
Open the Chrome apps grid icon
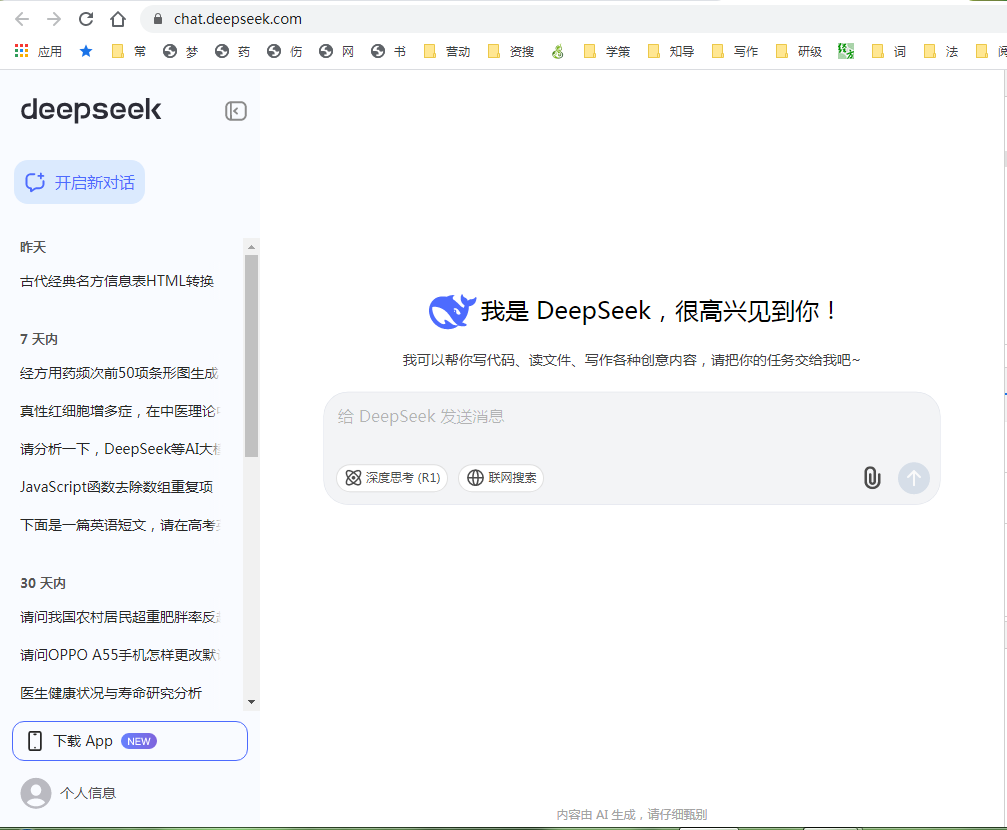pyautogui.click(x=22, y=51)
